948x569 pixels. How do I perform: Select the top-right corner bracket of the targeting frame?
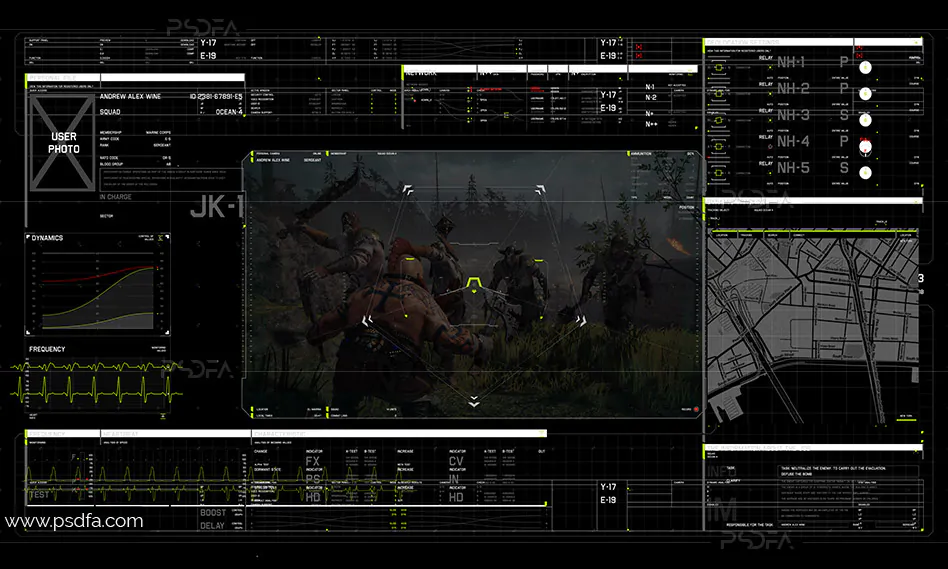tap(540, 190)
